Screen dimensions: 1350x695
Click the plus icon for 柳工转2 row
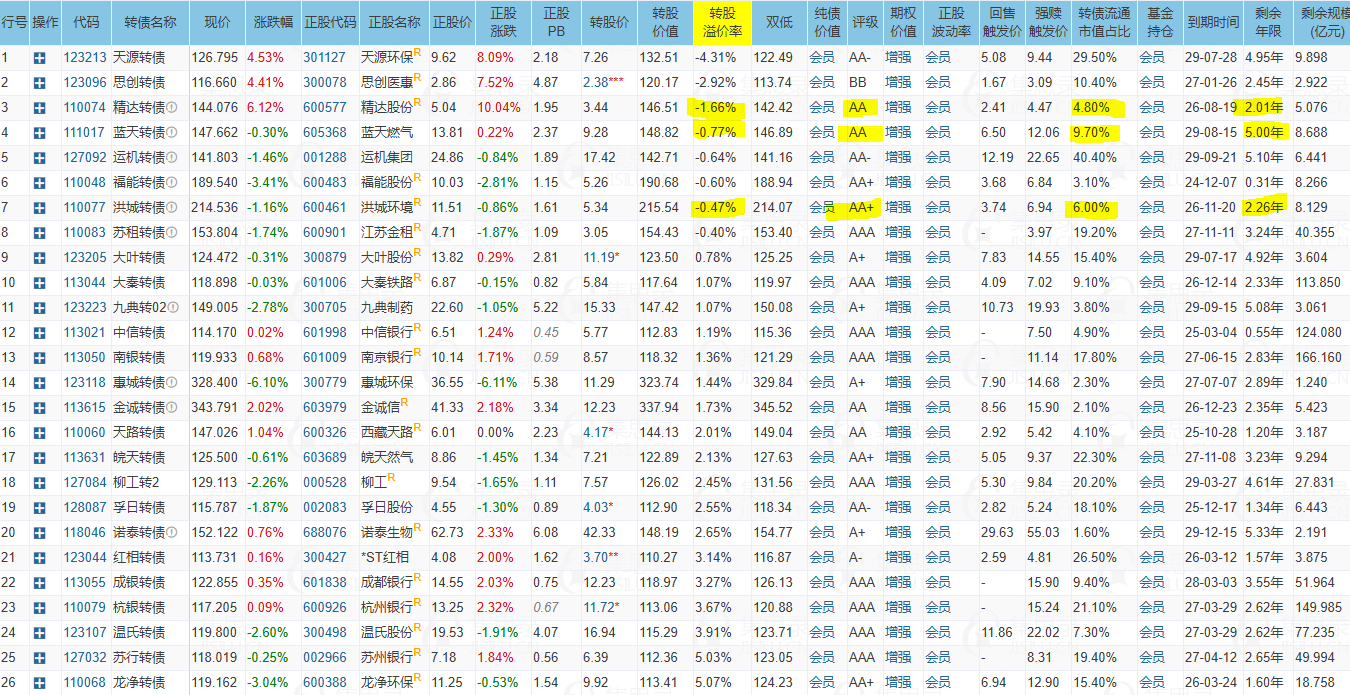point(39,483)
